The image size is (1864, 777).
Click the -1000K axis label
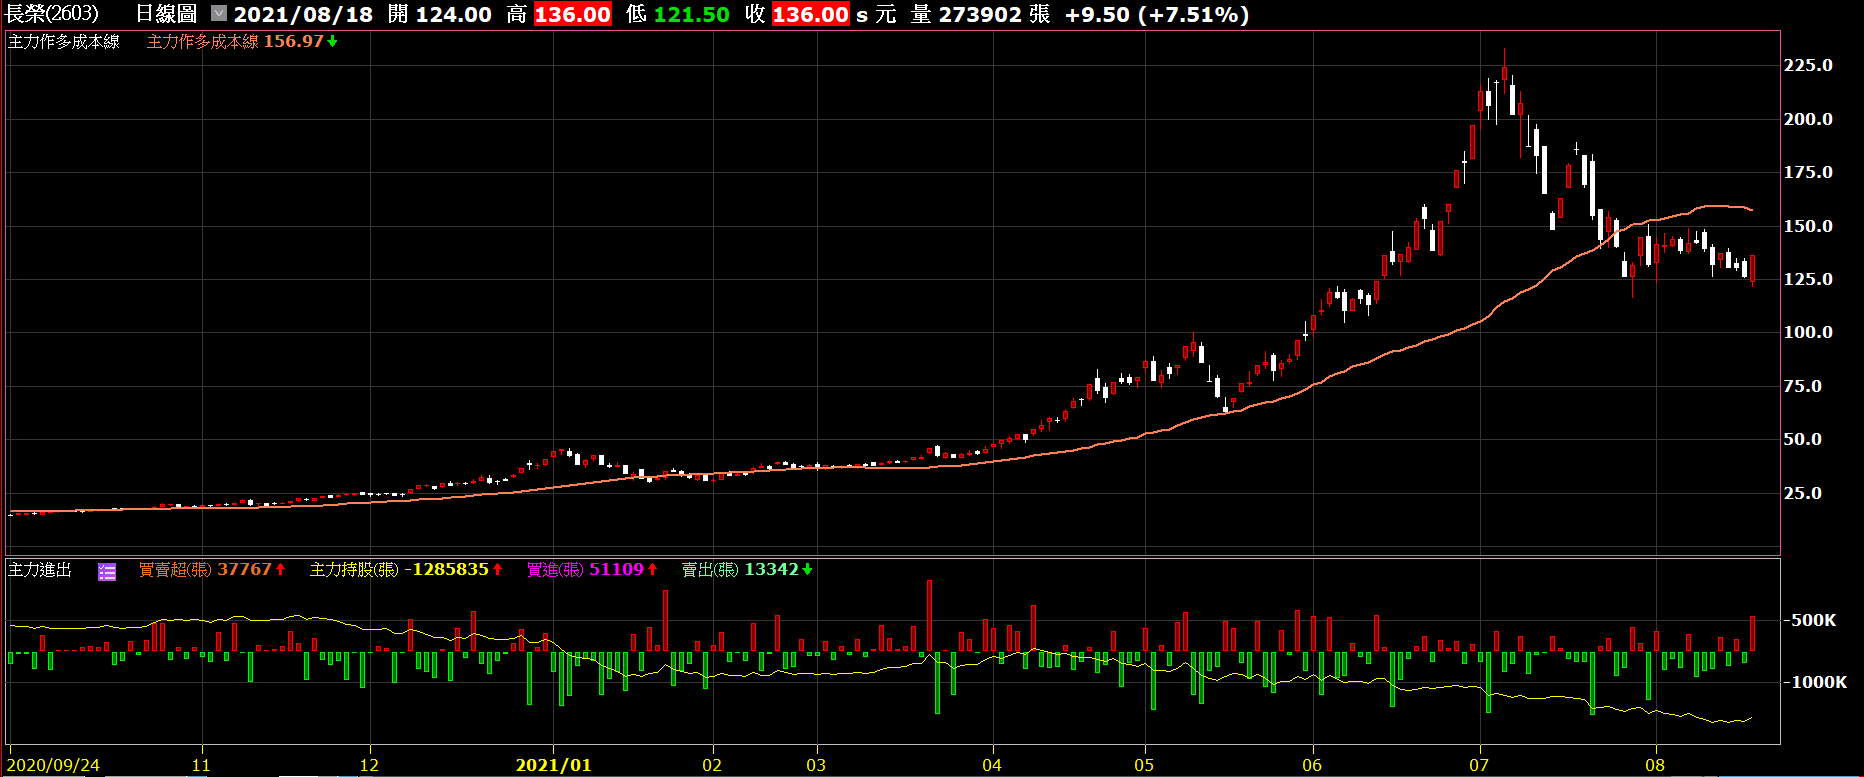(x=1816, y=683)
